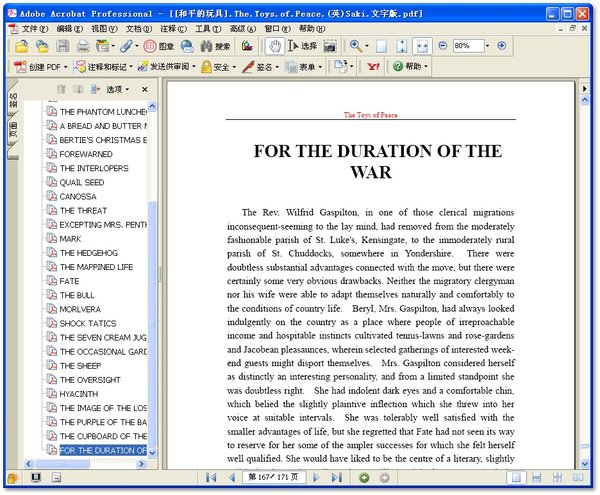The height and width of the screenshot is (495, 600).
Task: Enable Continuous page layout view
Action: (537, 477)
